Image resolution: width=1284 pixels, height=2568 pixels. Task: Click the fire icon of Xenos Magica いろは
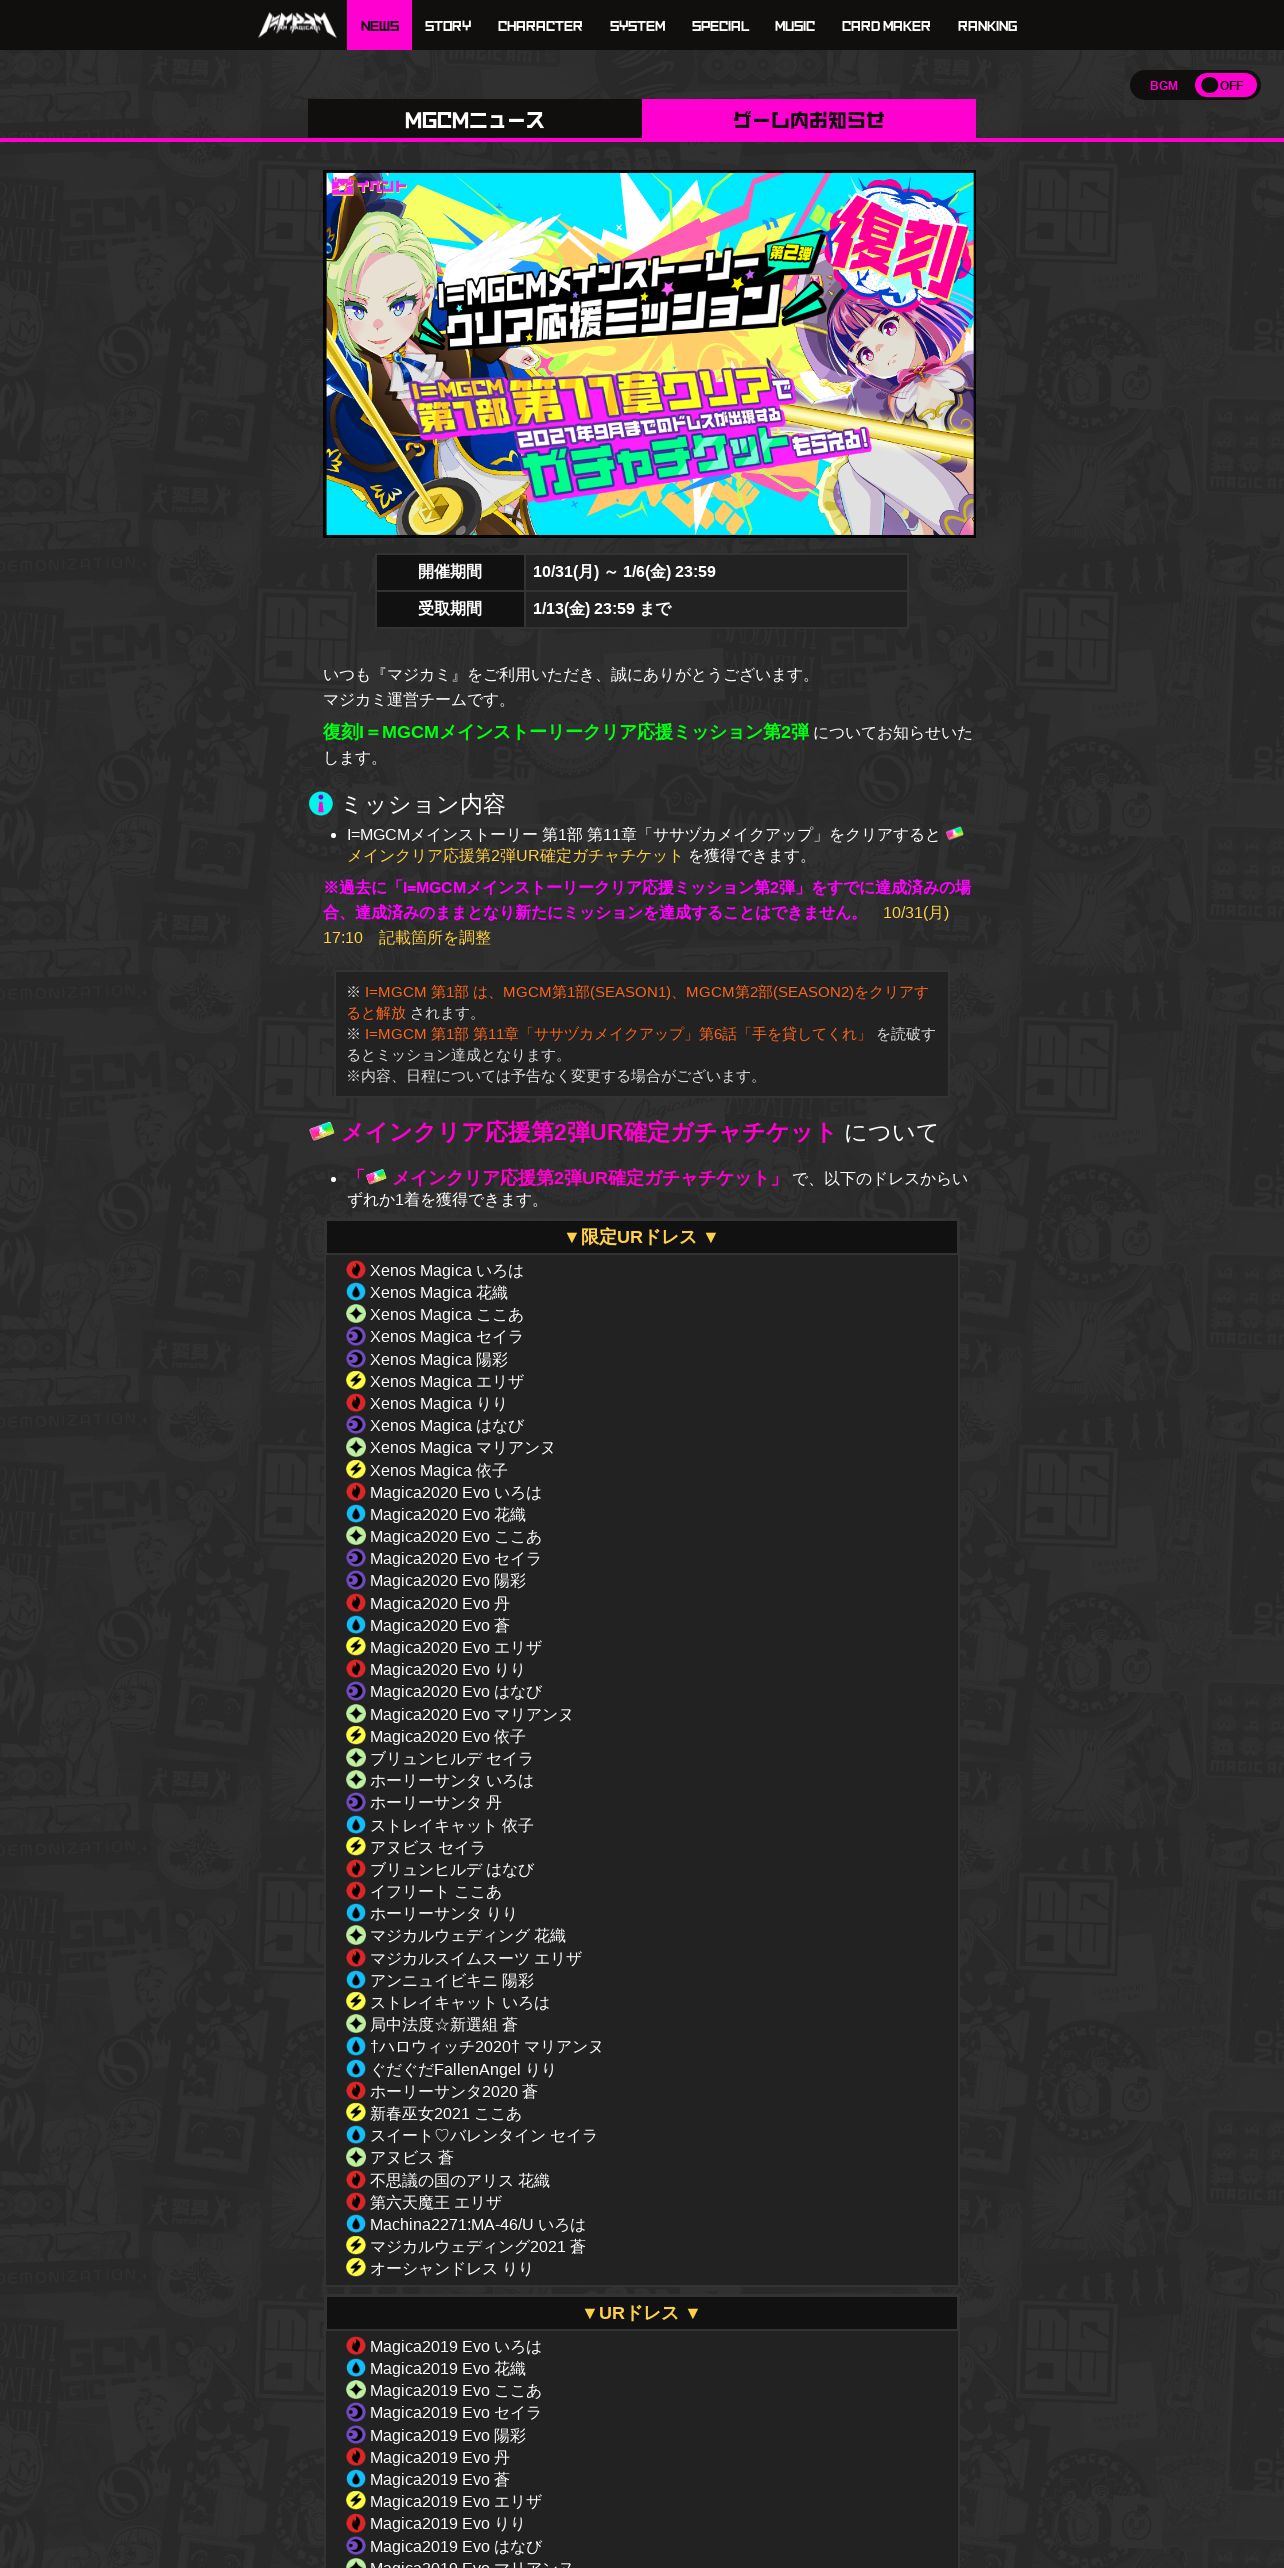tap(355, 1269)
